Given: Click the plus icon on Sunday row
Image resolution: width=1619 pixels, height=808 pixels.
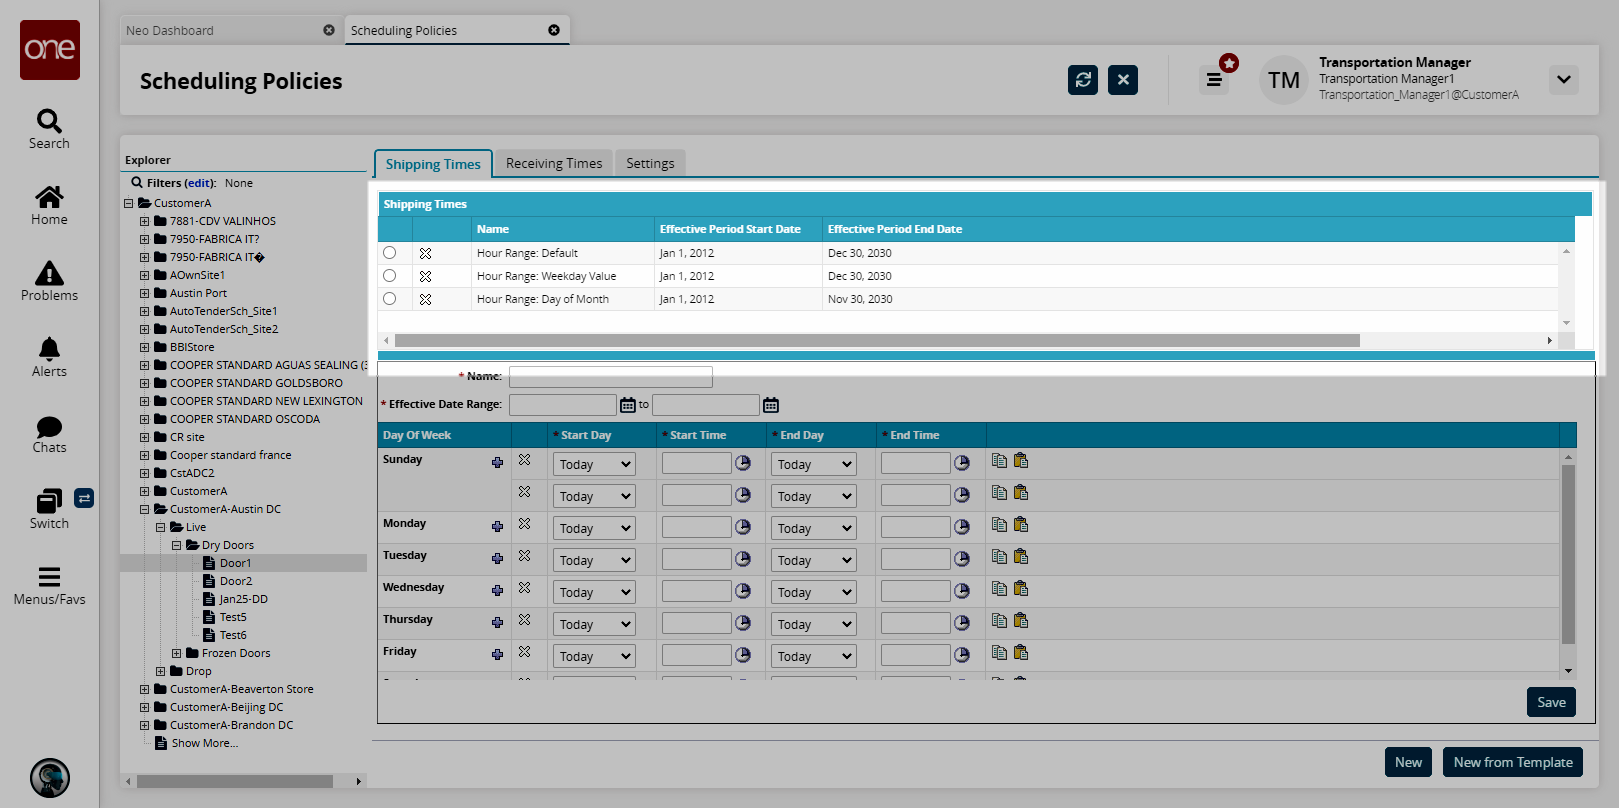Looking at the screenshot, I should tap(497, 462).
